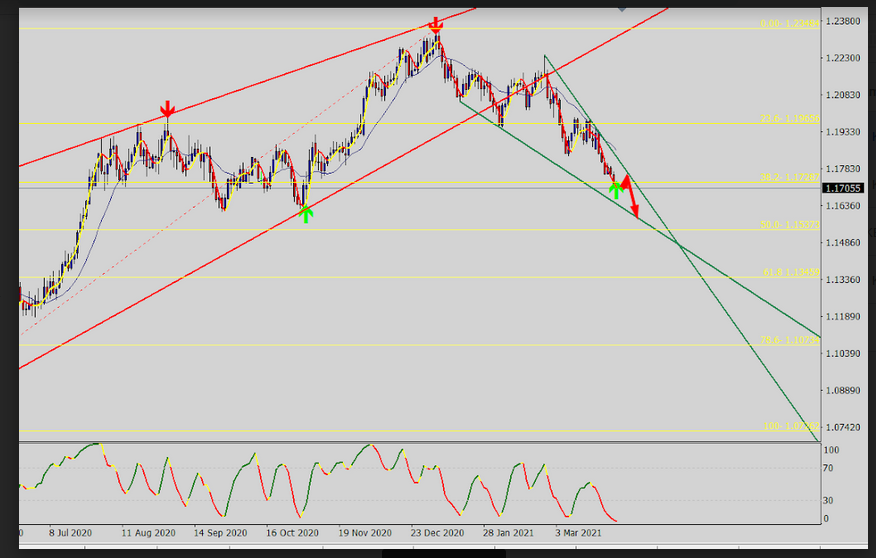Click the 1.23800 price on the scale
Viewport: 876px width, 558px height.
[x=841, y=21]
